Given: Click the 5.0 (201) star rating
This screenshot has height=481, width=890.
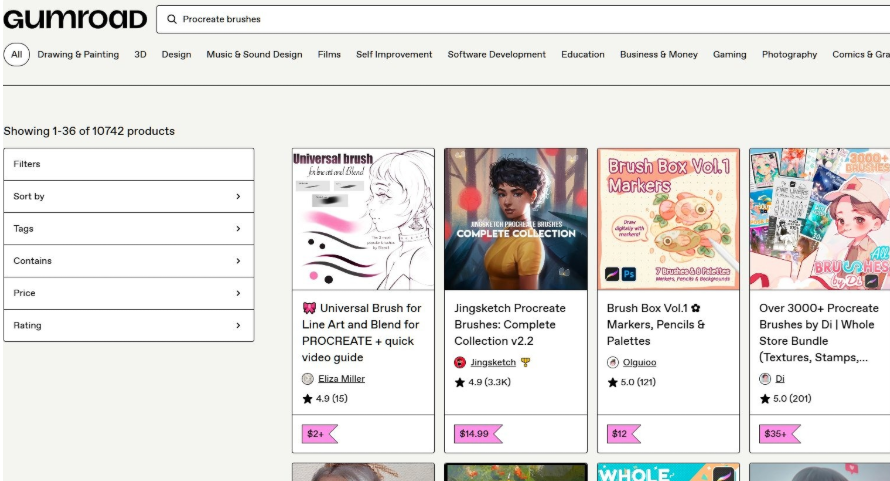Looking at the screenshot, I should pos(786,399).
